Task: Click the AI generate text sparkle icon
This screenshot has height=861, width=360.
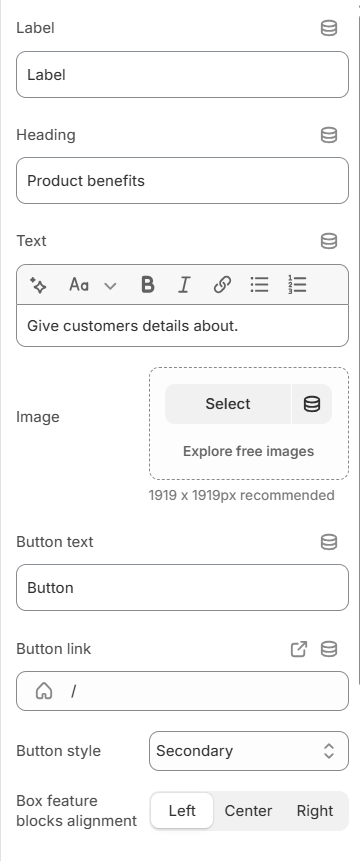Action: tap(38, 285)
